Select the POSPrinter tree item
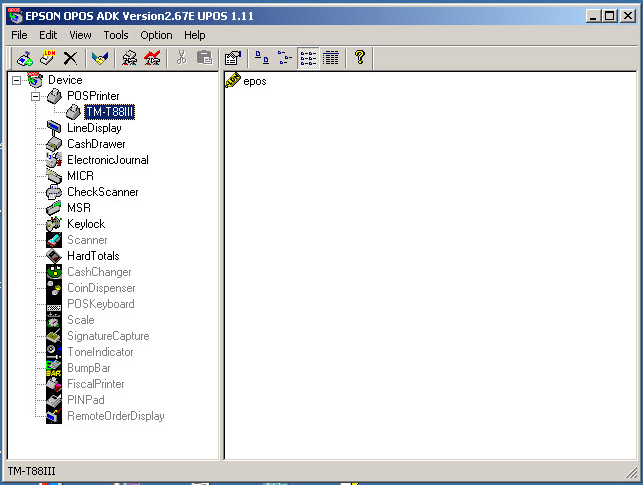 click(93, 96)
